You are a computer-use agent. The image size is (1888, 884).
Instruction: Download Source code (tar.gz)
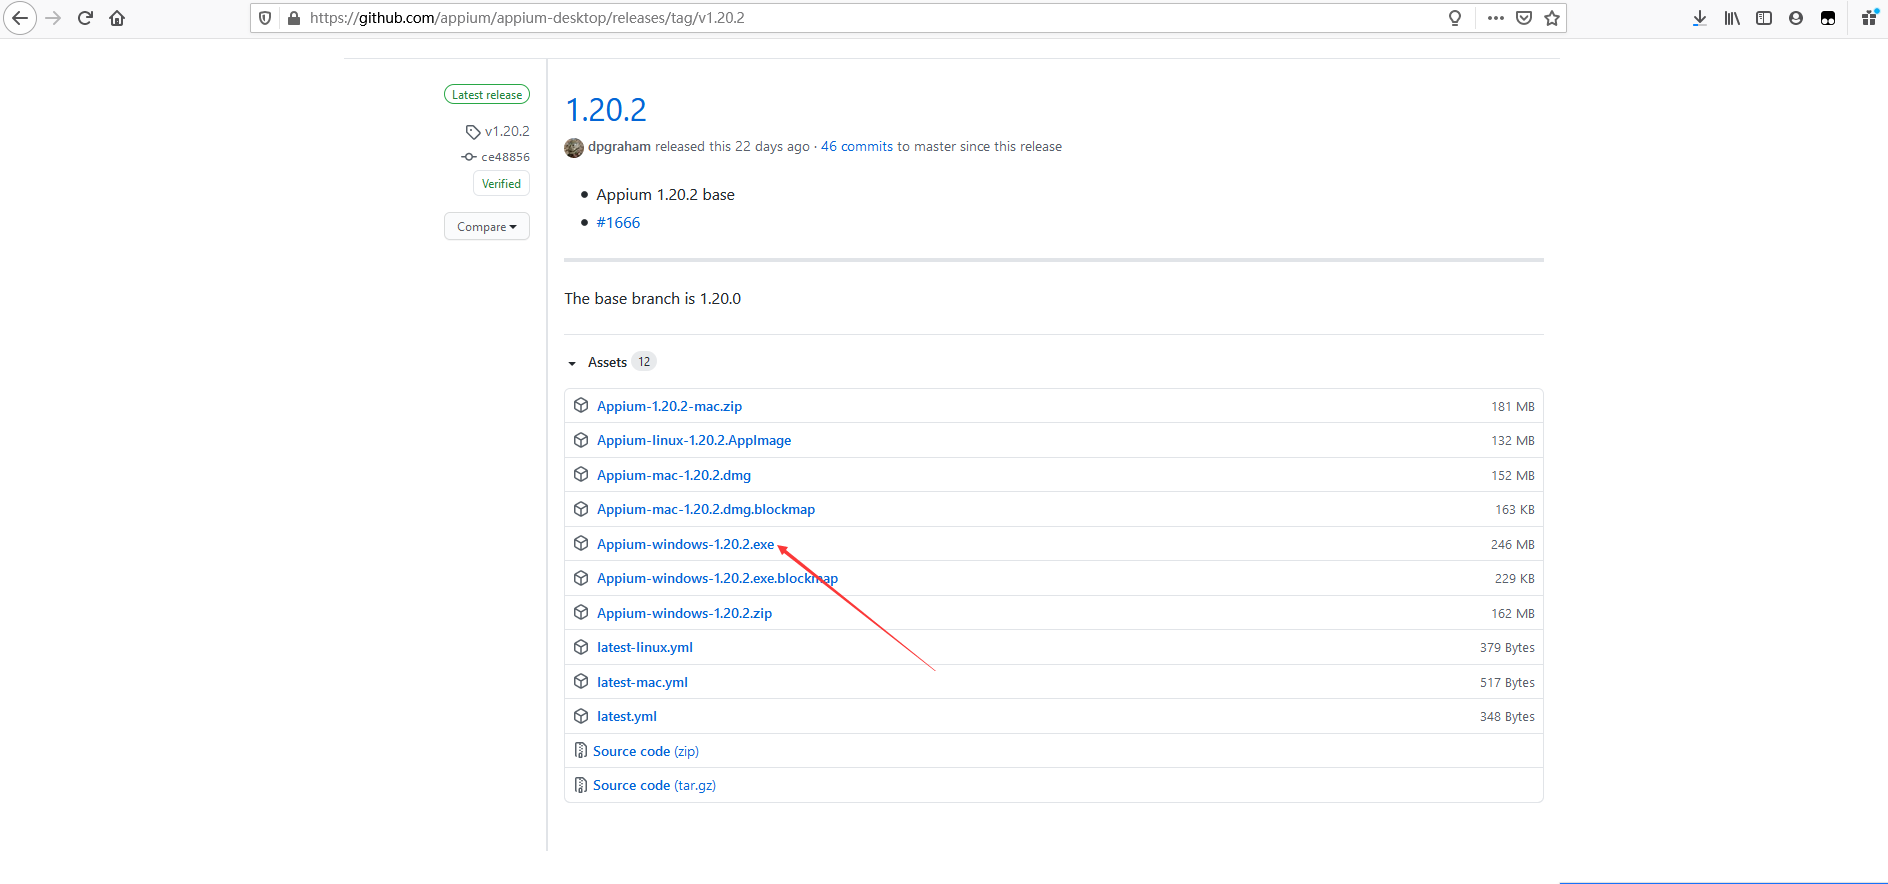[654, 785]
